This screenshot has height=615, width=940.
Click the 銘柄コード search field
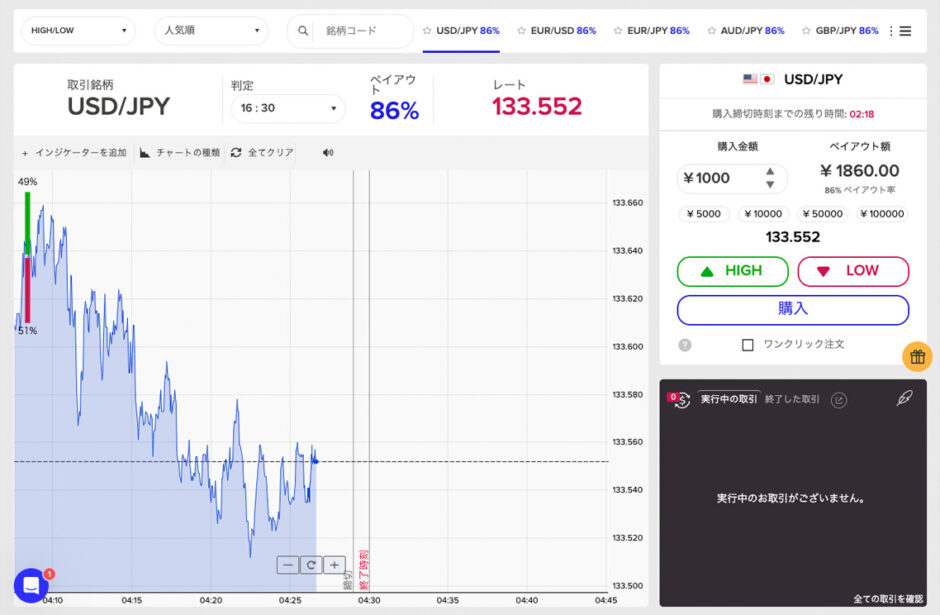pyautogui.click(x=362, y=31)
